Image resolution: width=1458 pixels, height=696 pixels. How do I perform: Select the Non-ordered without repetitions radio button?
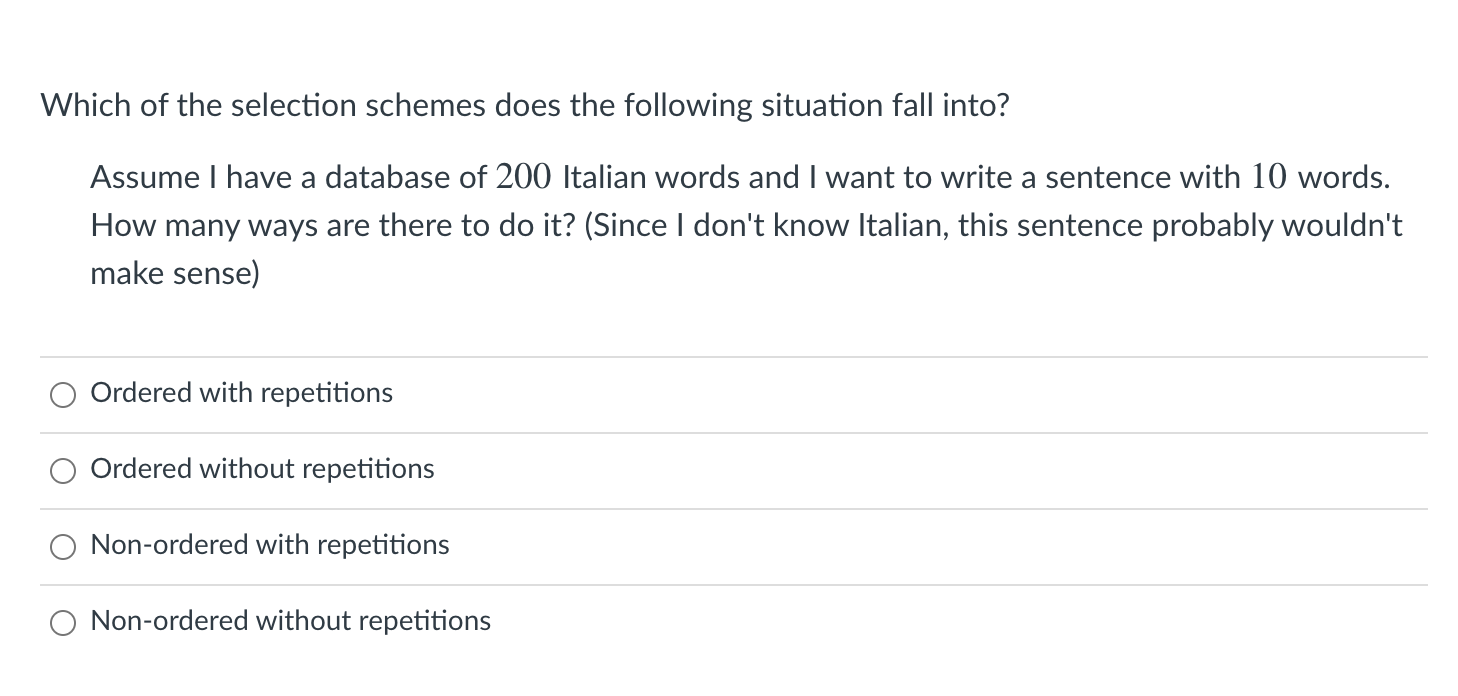(x=62, y=622)
